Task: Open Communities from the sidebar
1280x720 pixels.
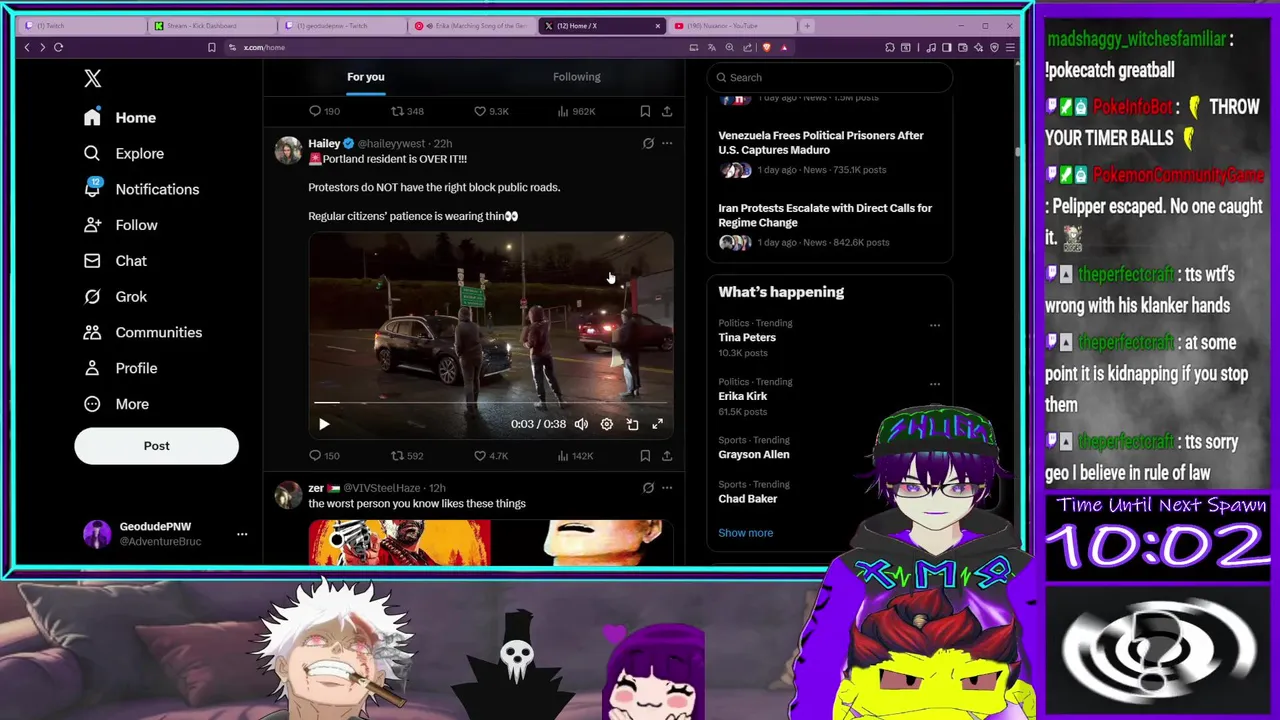Action: [x=143, y=332]
